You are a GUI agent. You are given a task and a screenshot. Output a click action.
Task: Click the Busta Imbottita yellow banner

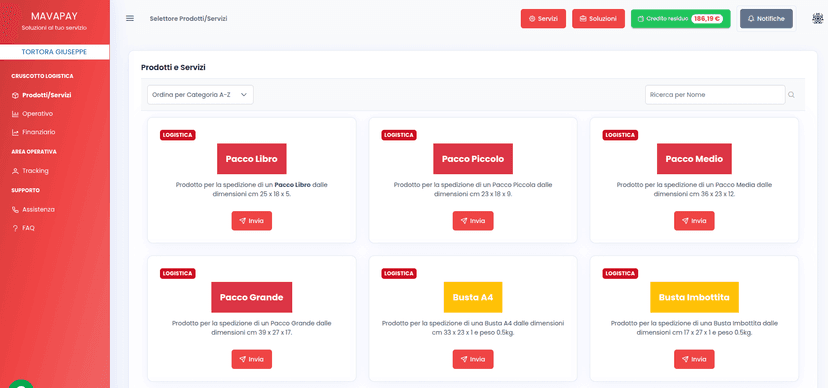pos(694,297)
